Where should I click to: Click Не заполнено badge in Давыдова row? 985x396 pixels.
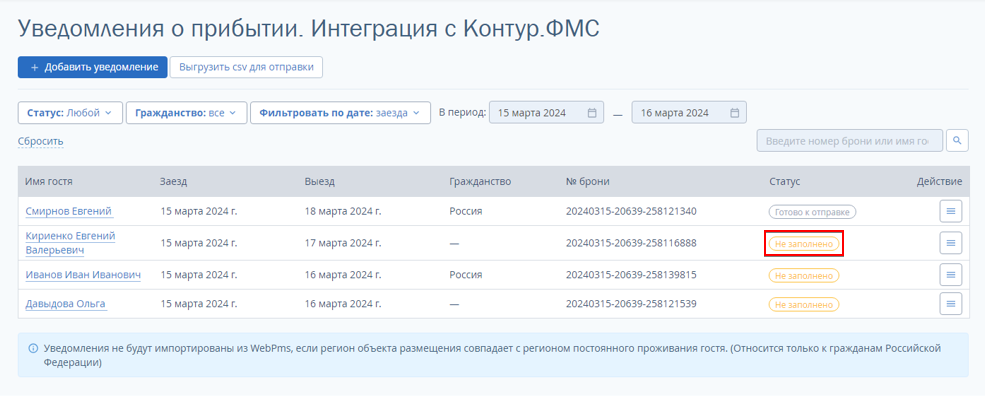pyautogui.click(x=804, y=304)
